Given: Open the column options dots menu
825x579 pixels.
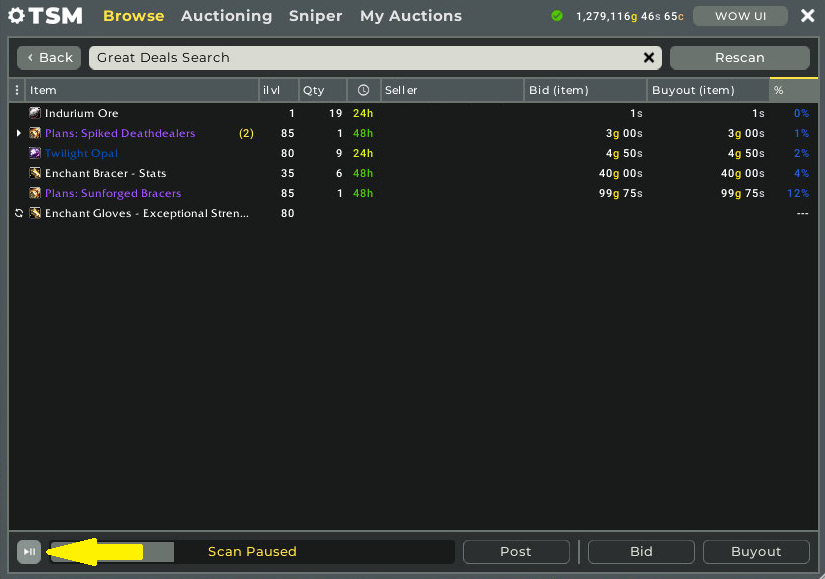Looking at the screenshot, I should click(x=16, y=90).
